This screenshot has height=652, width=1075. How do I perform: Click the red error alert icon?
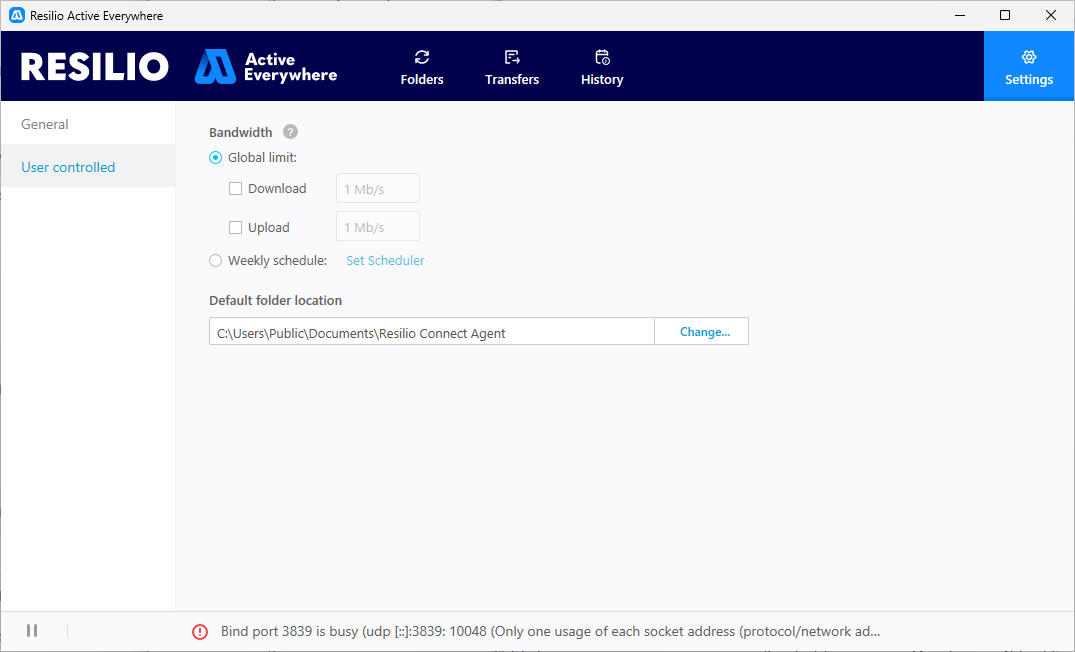click(x=200, y=631)
